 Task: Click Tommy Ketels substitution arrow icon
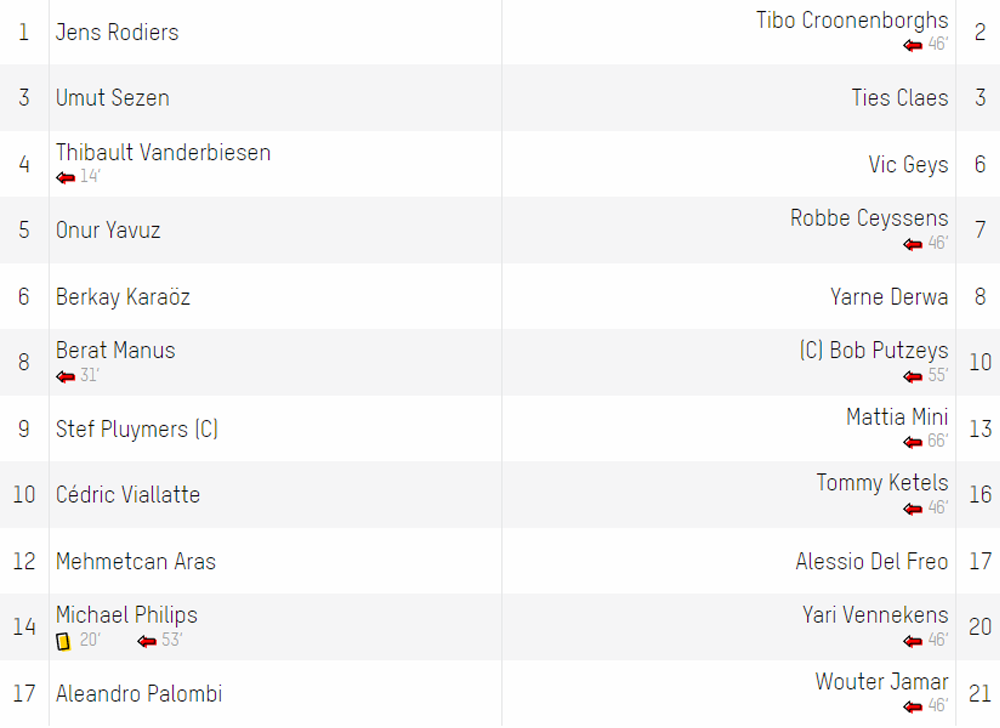coord(913,509)
